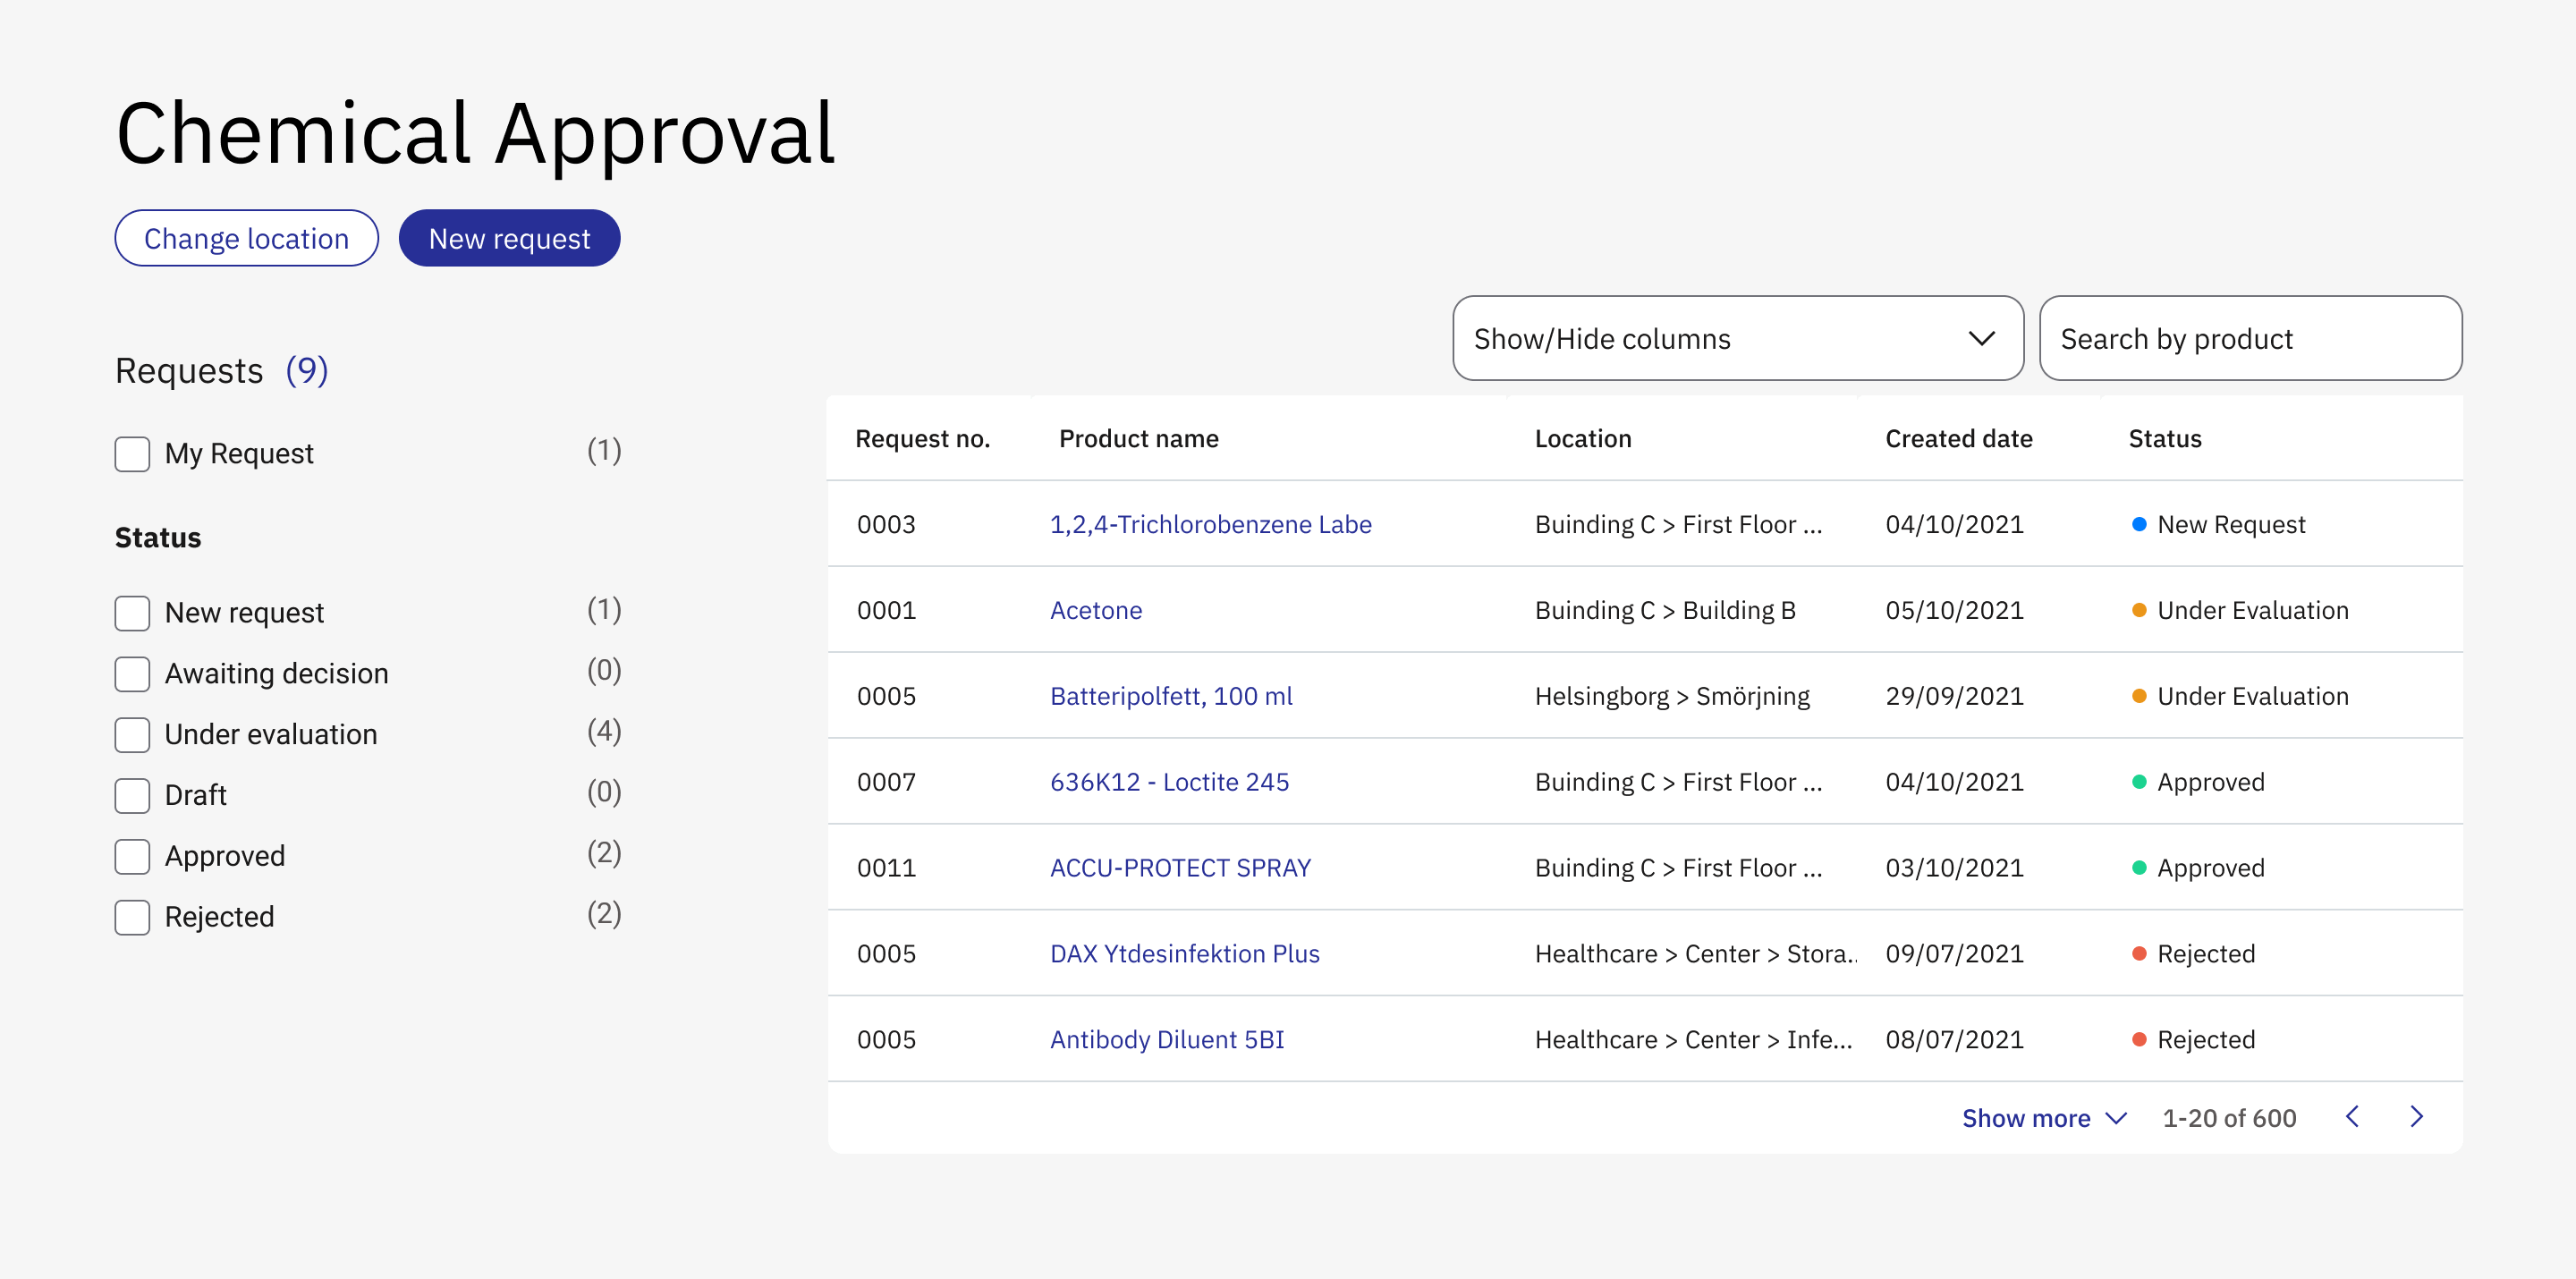Click Loctite 245 row's Approved status
Screen dimensions: 2576x1279
tap(2198, 783)
